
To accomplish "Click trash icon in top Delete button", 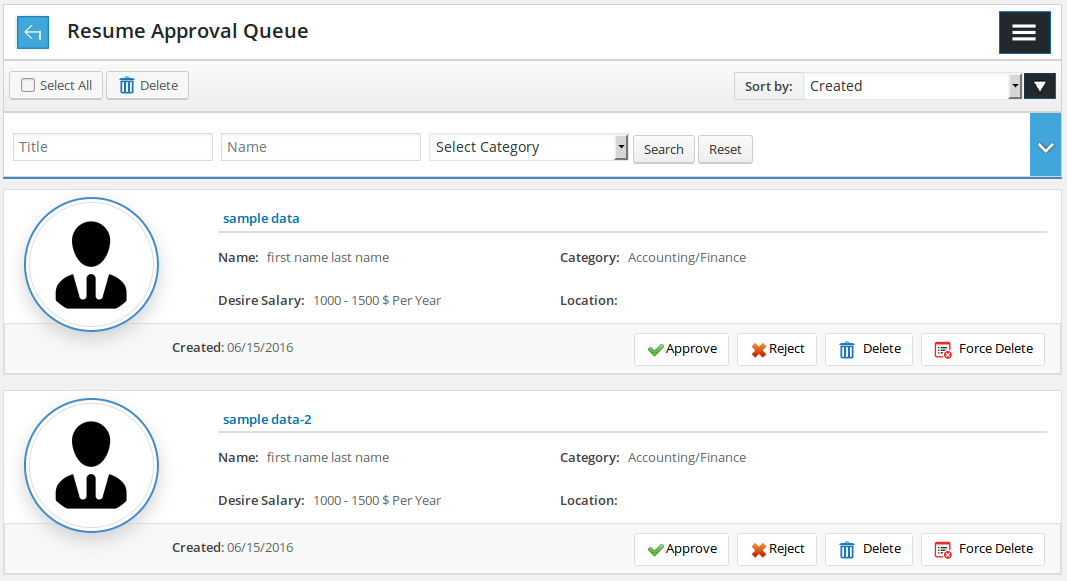I will click(x=127, y=86).
